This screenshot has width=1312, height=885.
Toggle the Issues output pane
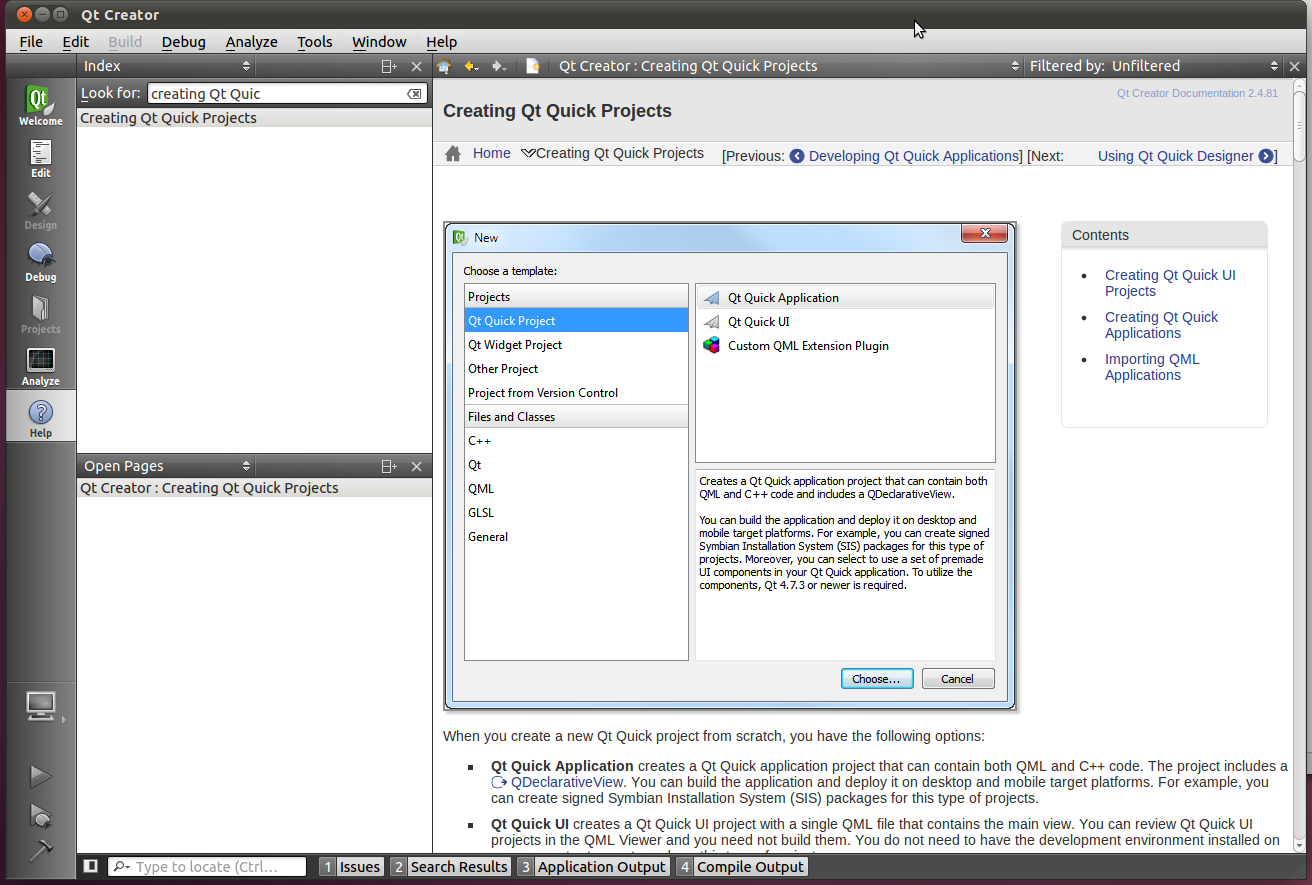[352, 867]
